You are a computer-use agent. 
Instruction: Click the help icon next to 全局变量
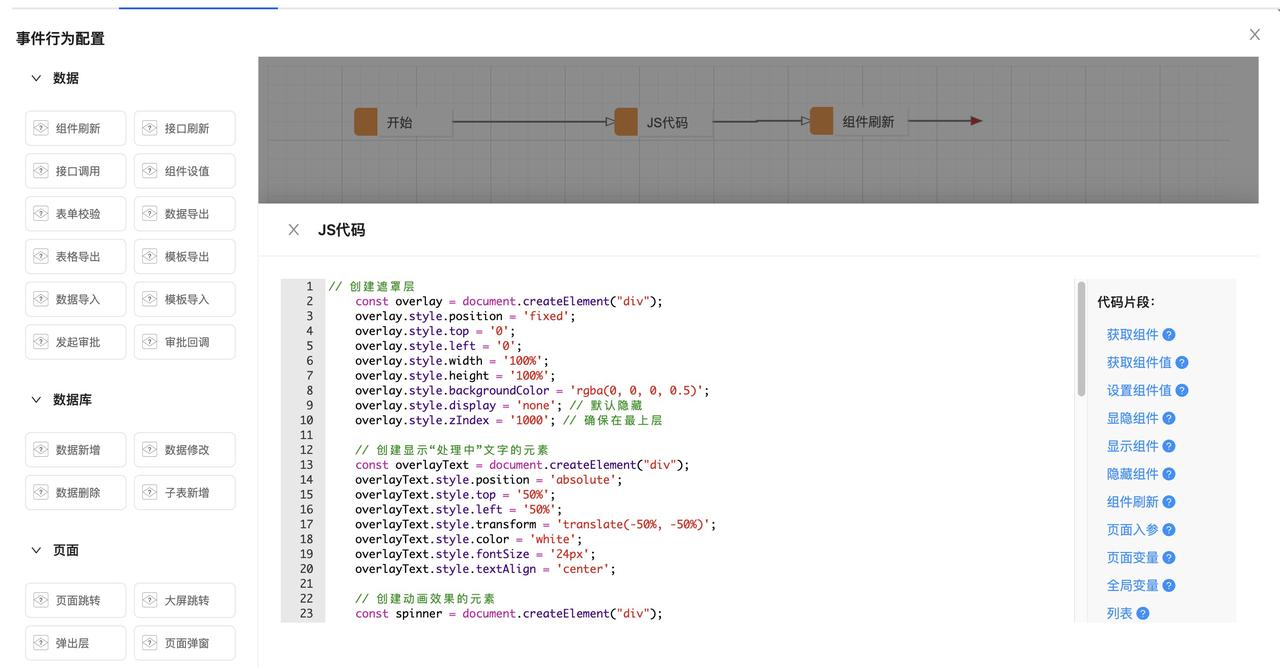[x=1168, y=586]
